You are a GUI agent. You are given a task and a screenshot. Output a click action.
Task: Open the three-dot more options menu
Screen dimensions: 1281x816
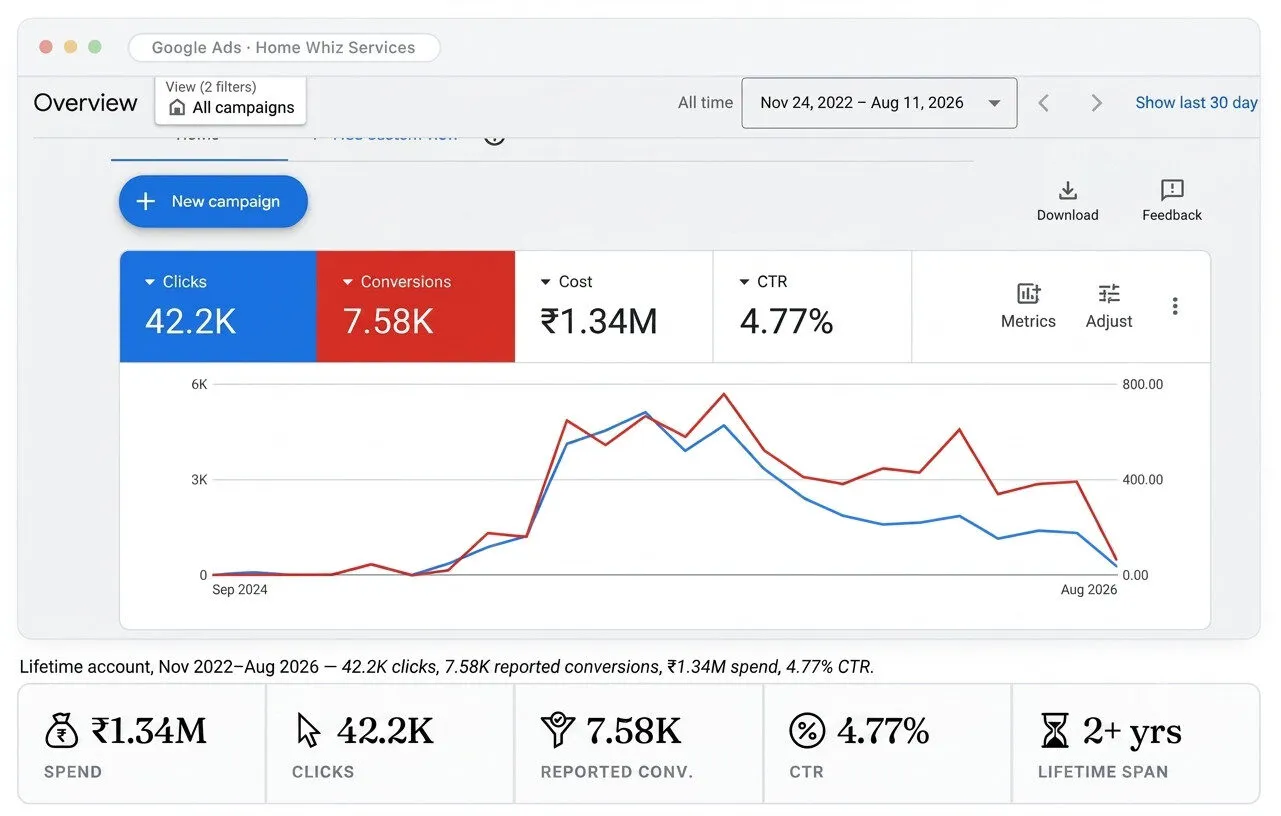pos(1175,306)
